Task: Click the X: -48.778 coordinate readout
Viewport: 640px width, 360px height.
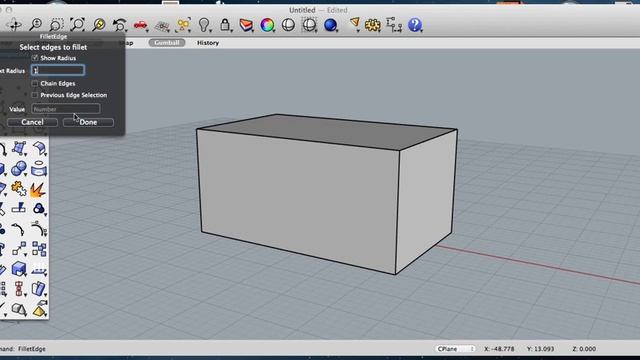Action: [x=499, y=349]
